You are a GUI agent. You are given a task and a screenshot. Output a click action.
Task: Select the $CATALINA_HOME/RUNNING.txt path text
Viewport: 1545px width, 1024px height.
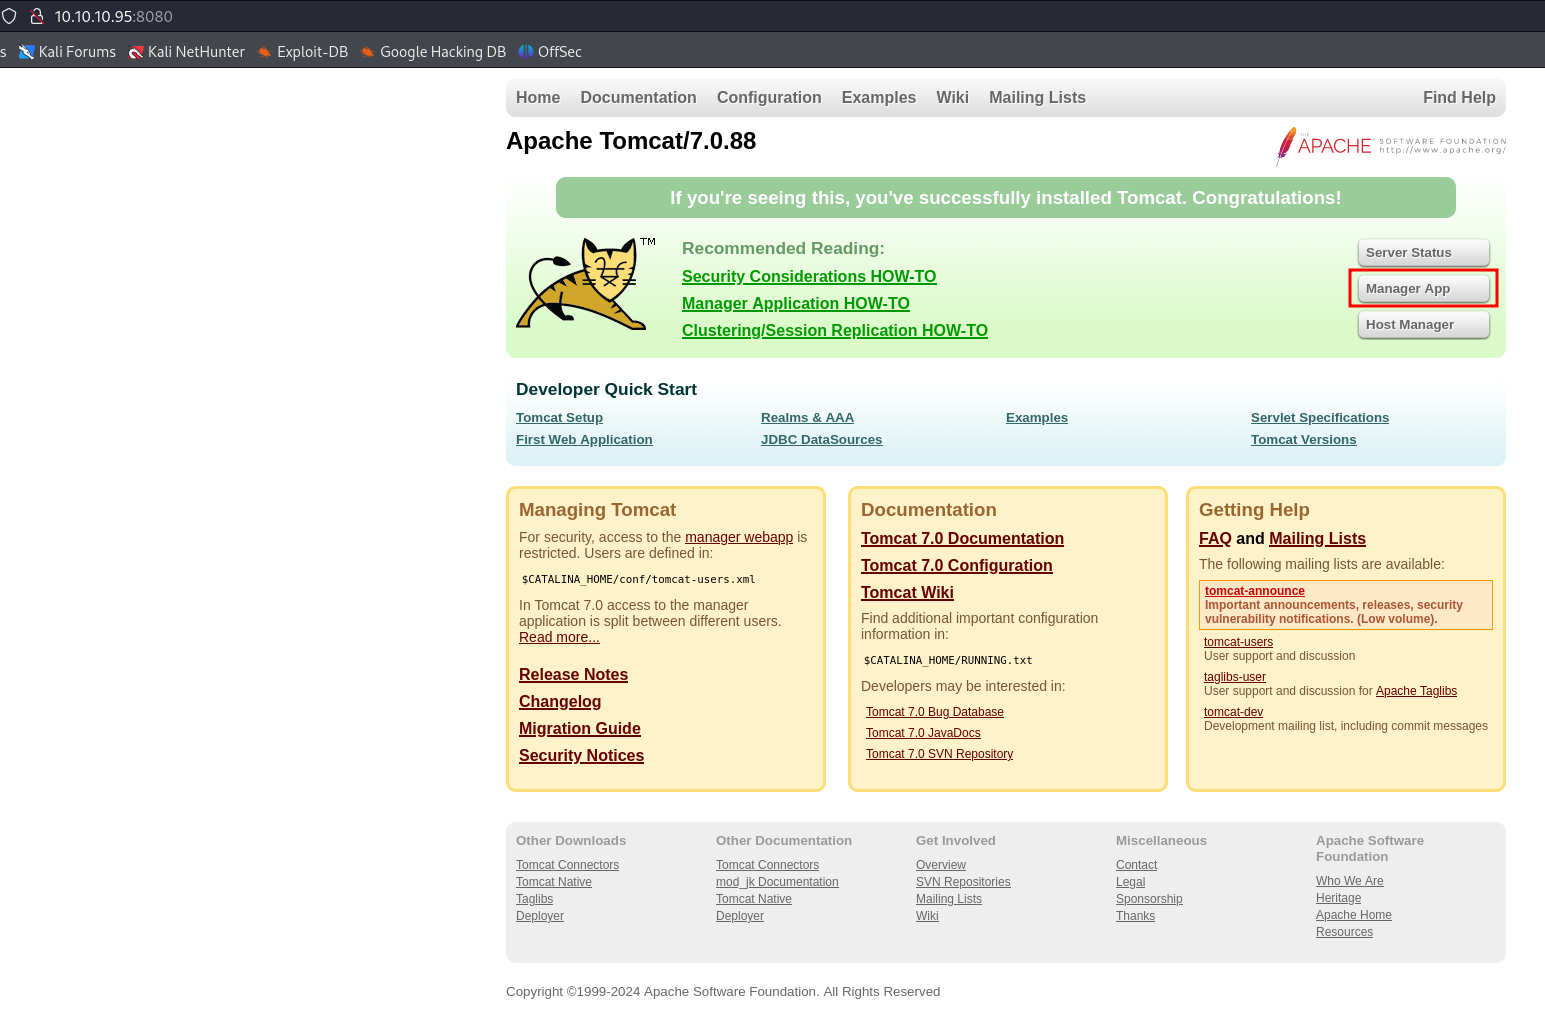(948, 660)
